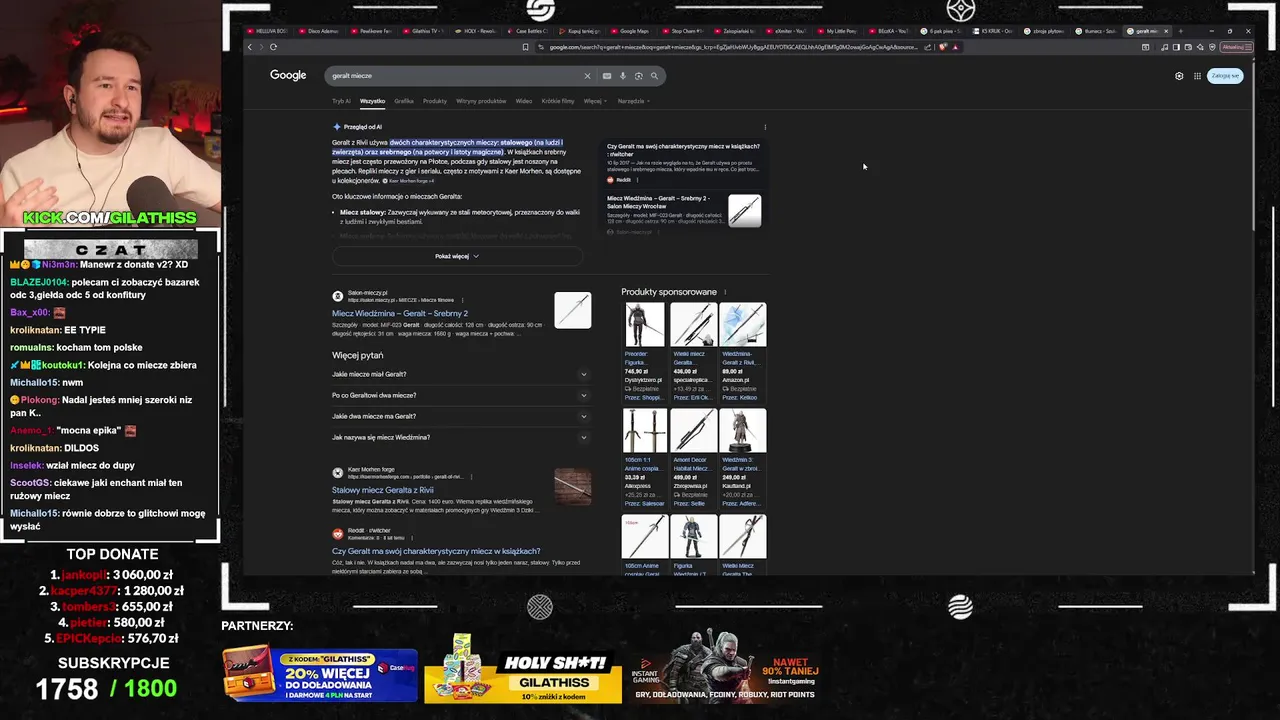1280x720 pixels.
Task: Open a new browser tab with the plus
Action: [x=1180, y=31]
